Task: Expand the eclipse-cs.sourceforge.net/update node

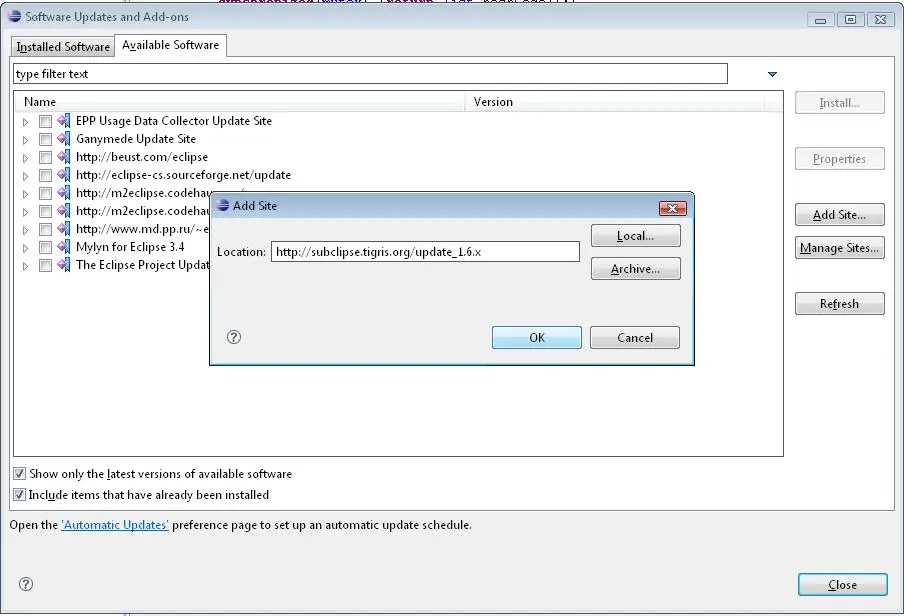Action: point(25,176)
